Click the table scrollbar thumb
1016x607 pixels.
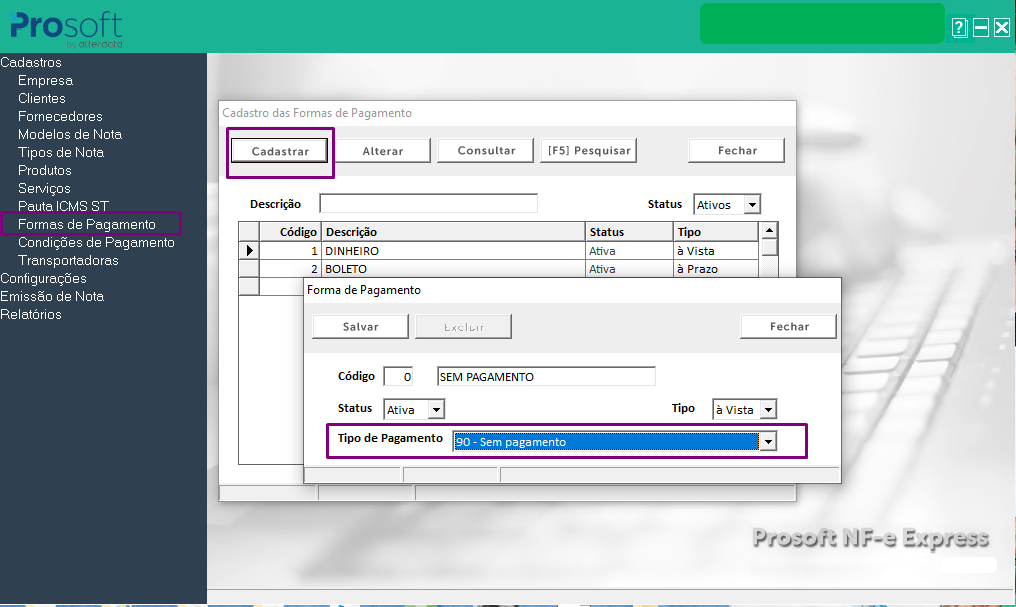click(x=769, y=247)
